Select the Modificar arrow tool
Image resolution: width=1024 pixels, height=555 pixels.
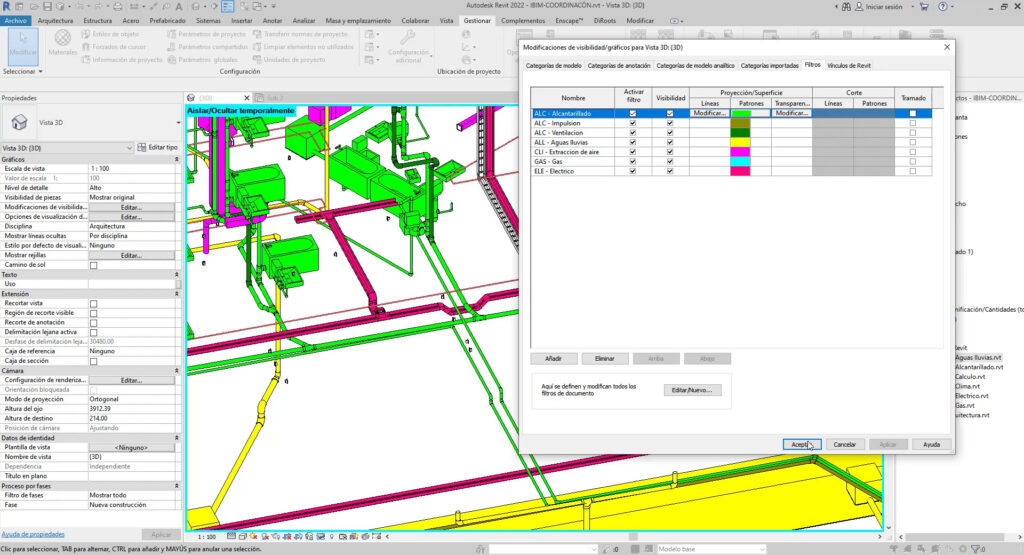tap(21, 44)
